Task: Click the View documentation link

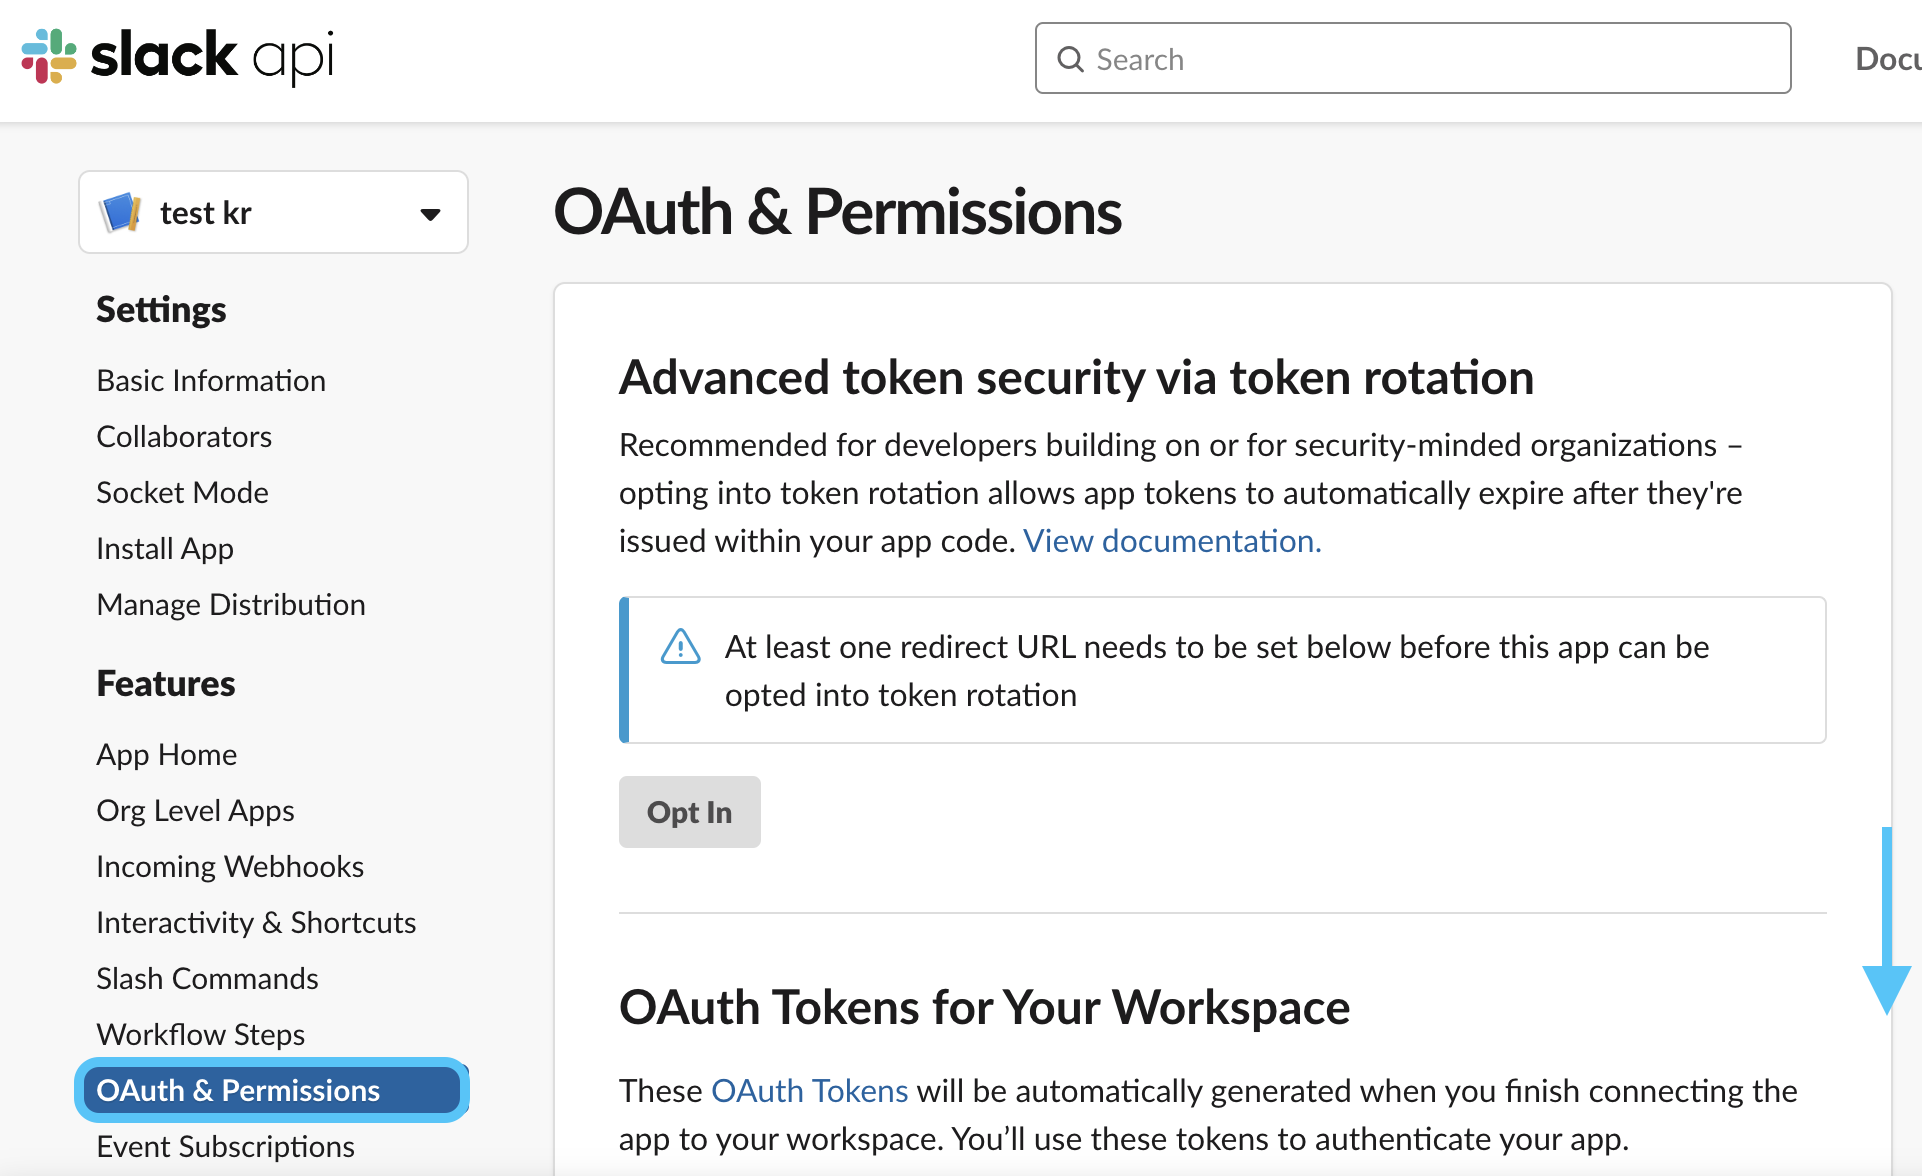Action: click(x=1172, y=541)
